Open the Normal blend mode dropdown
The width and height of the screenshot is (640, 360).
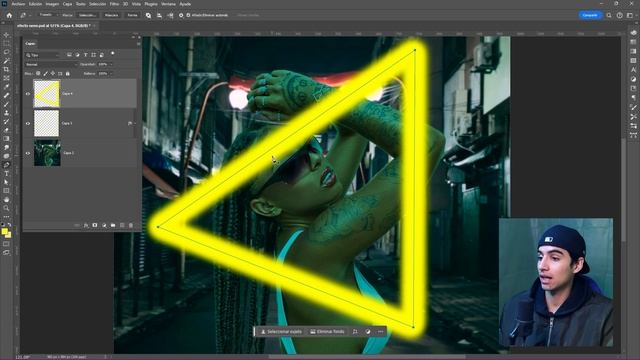point(51,64)
